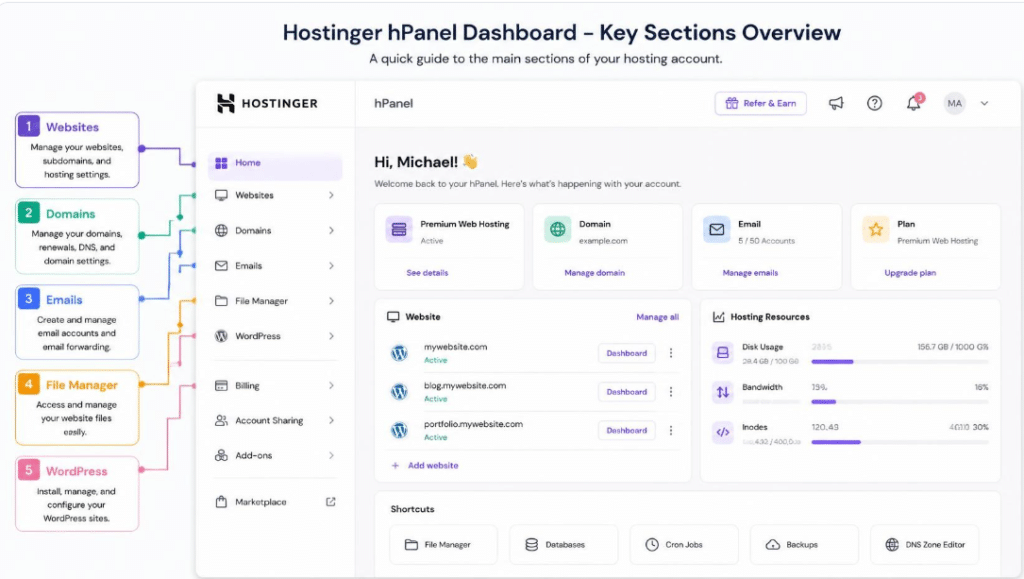Click the Hostinger logo icon
This screenshot has width=1024, height=579.
point(225,103)
